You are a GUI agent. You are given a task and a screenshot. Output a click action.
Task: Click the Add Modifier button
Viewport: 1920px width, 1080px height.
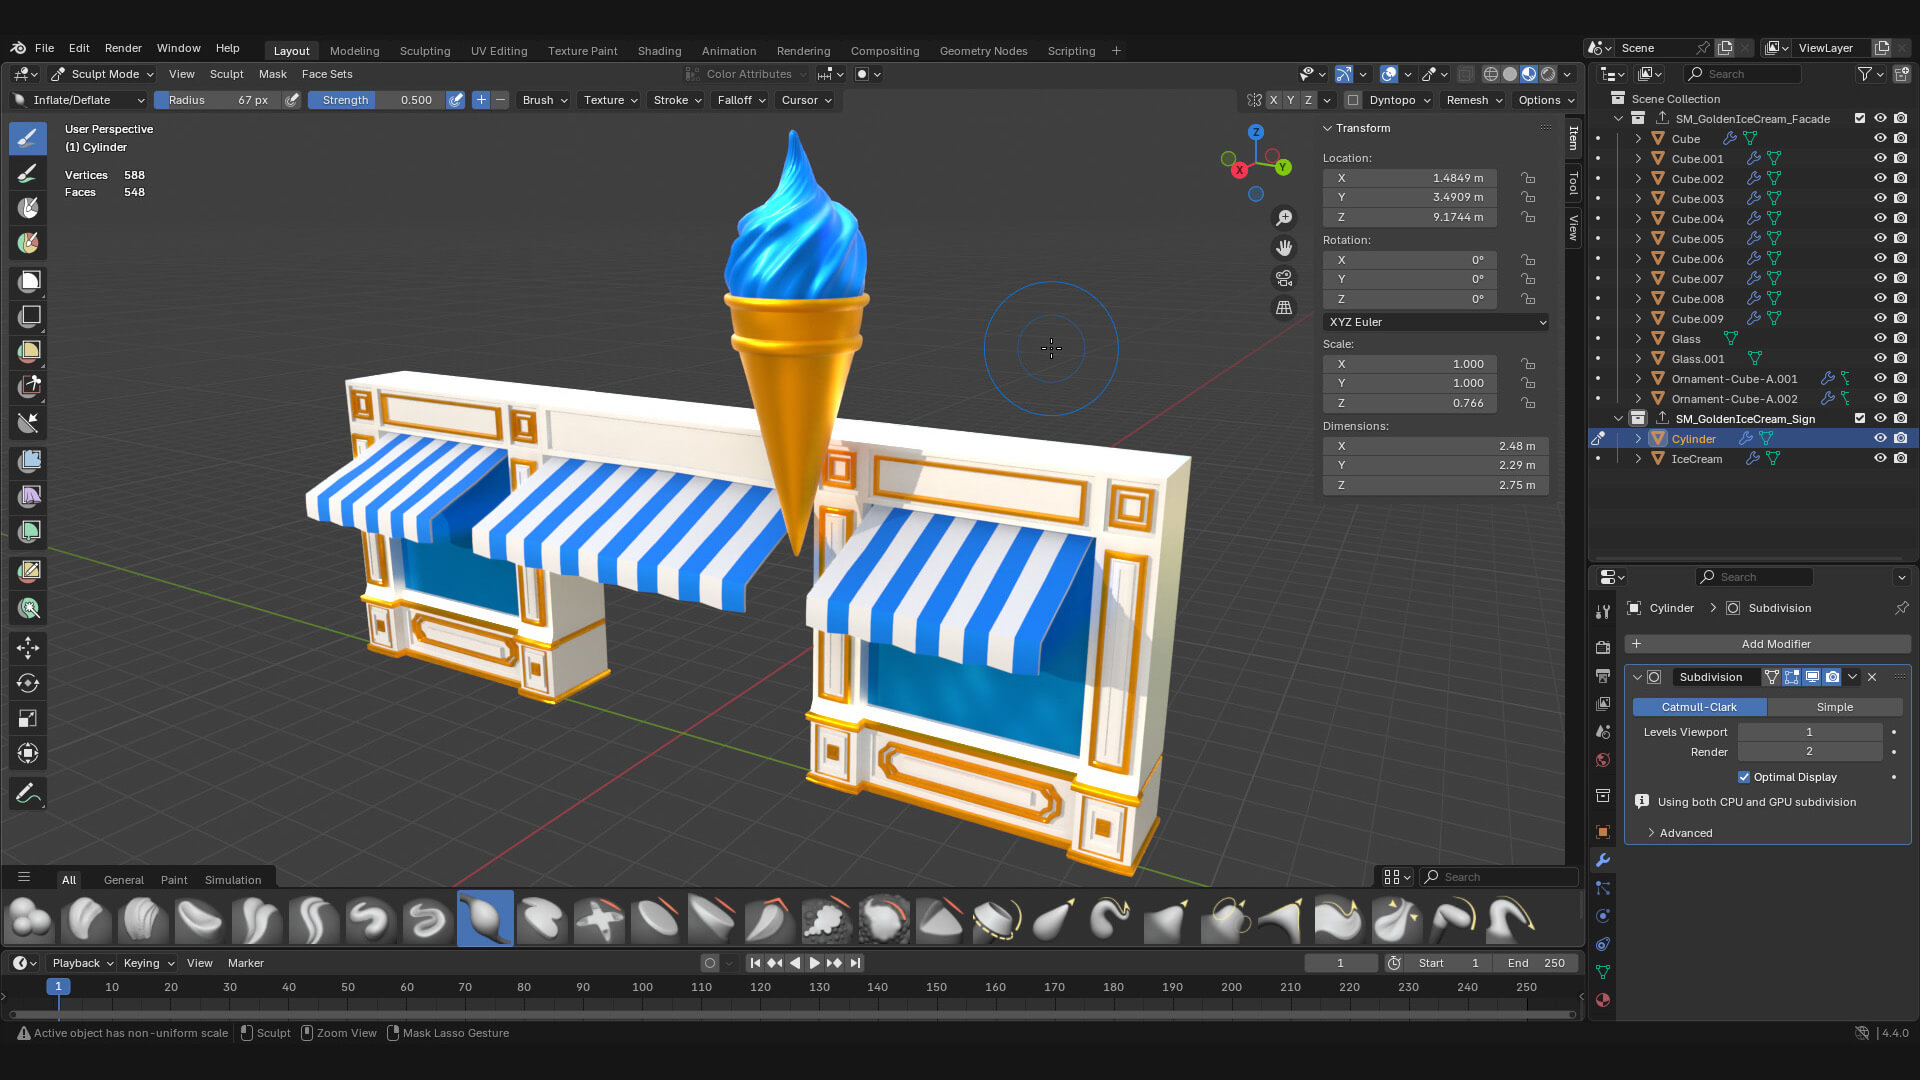pyautogui.click(x=1767, y=644)
